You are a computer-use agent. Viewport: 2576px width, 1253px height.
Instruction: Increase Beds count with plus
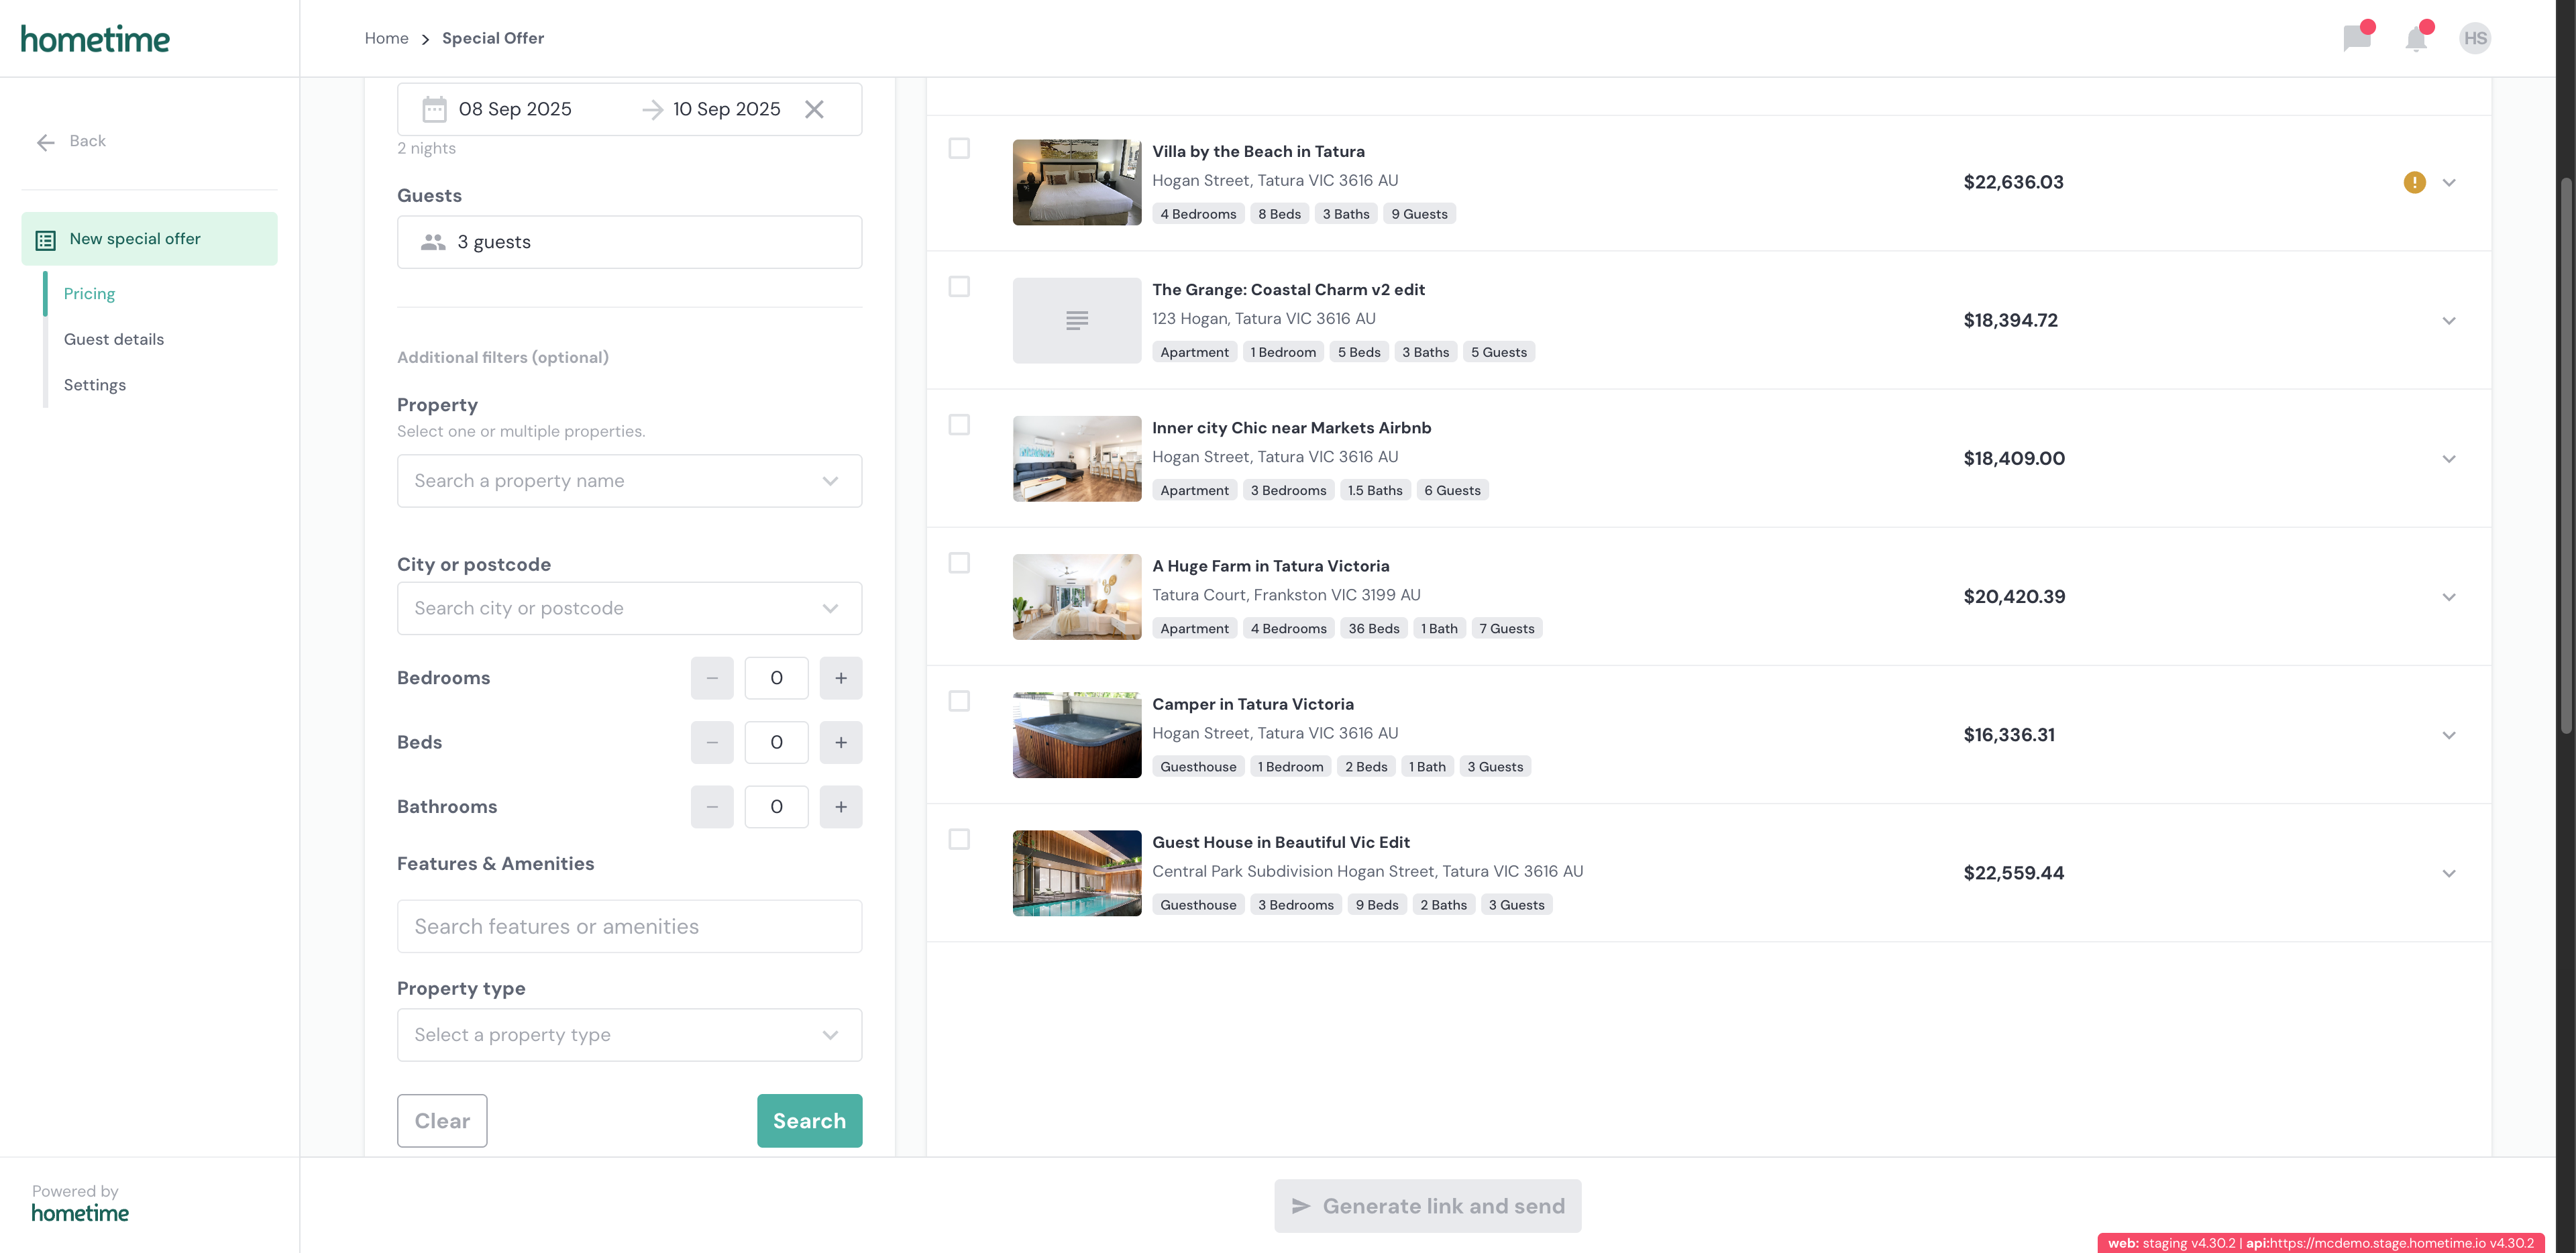tap(841, 742)
